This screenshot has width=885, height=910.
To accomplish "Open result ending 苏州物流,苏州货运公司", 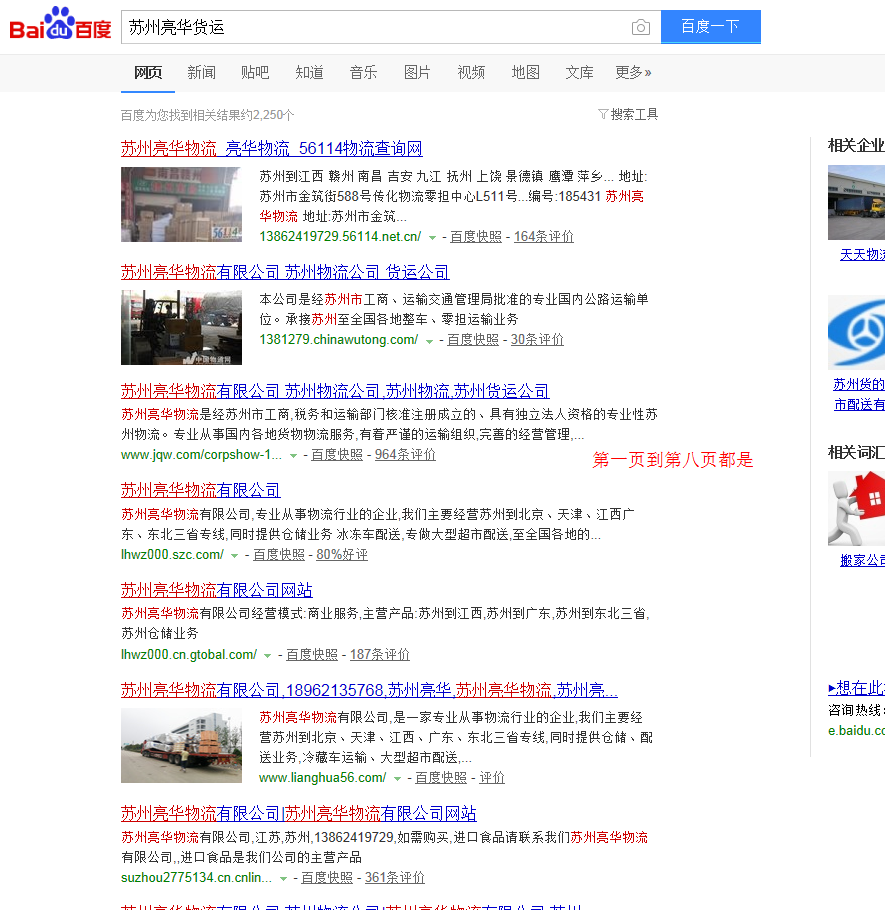I will (335, 391).
